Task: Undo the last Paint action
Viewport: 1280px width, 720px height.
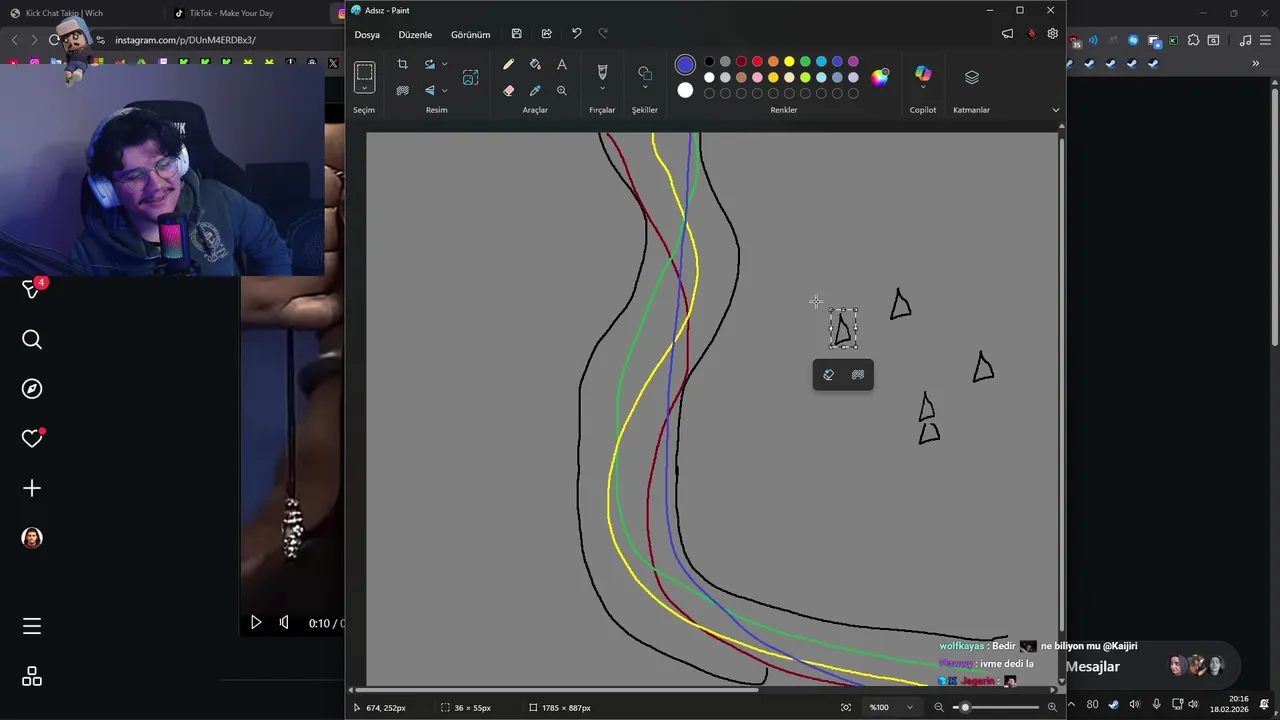Action: click(x=576, y=34)
